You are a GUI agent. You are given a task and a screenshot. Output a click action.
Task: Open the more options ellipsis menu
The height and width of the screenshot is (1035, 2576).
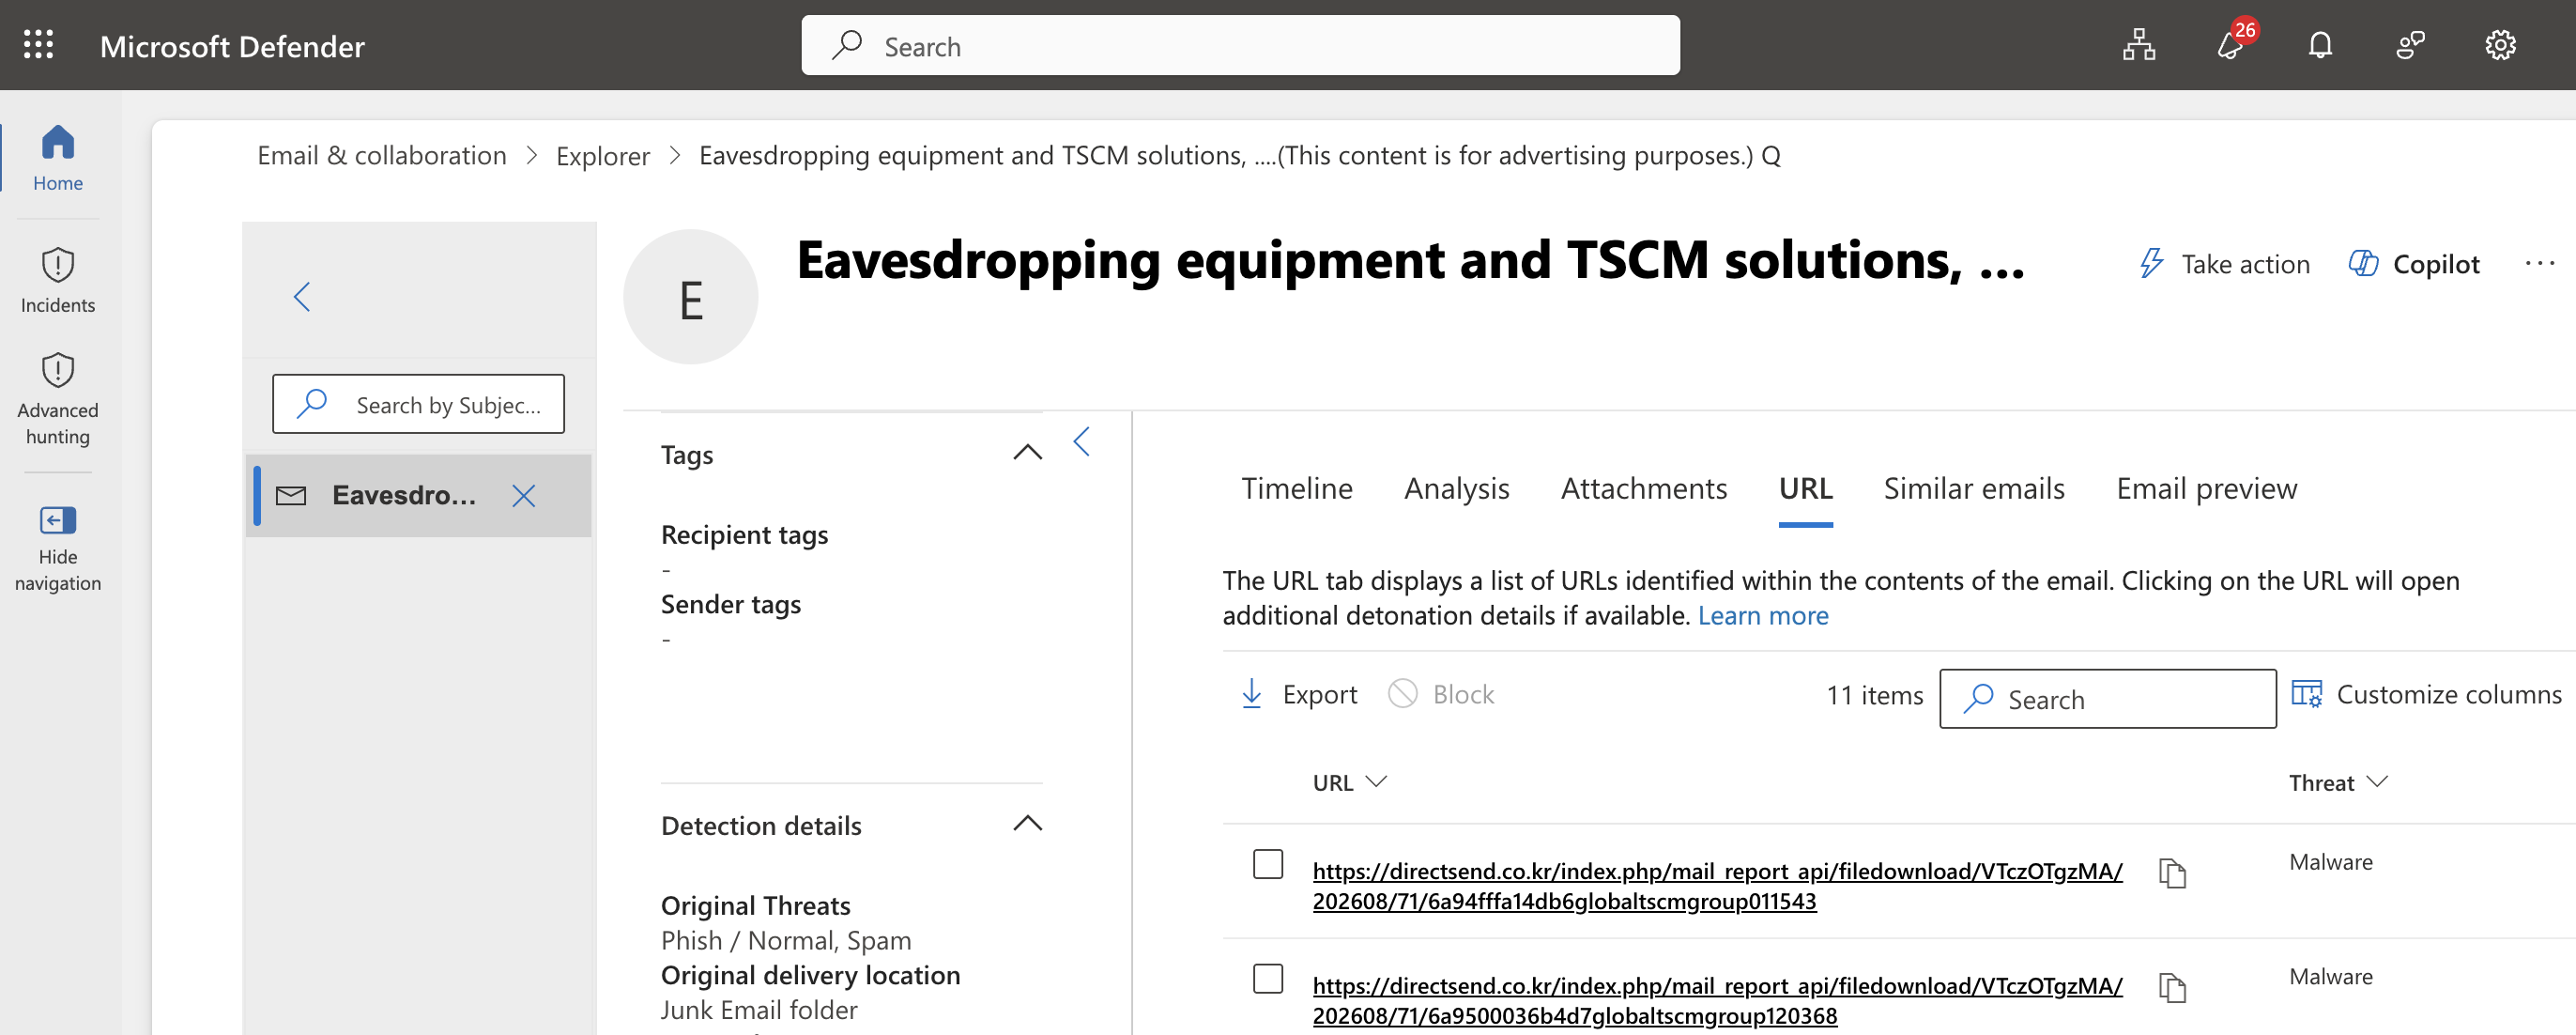click(x=2539, y=264)
